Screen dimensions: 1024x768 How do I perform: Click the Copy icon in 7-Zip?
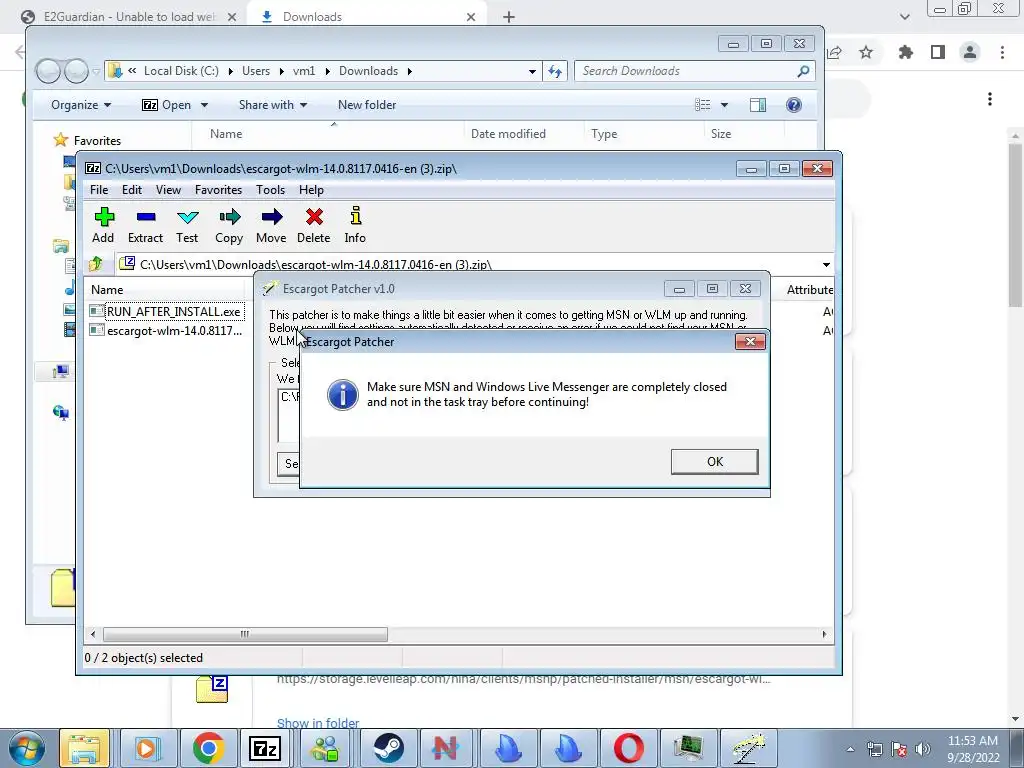point(229,226)
